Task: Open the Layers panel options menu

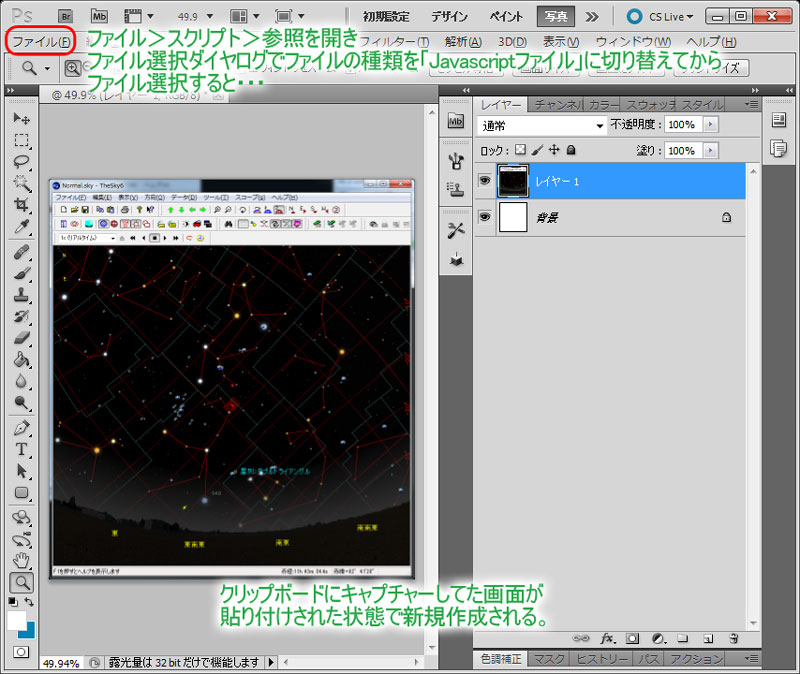Action: tap(751, 104)
